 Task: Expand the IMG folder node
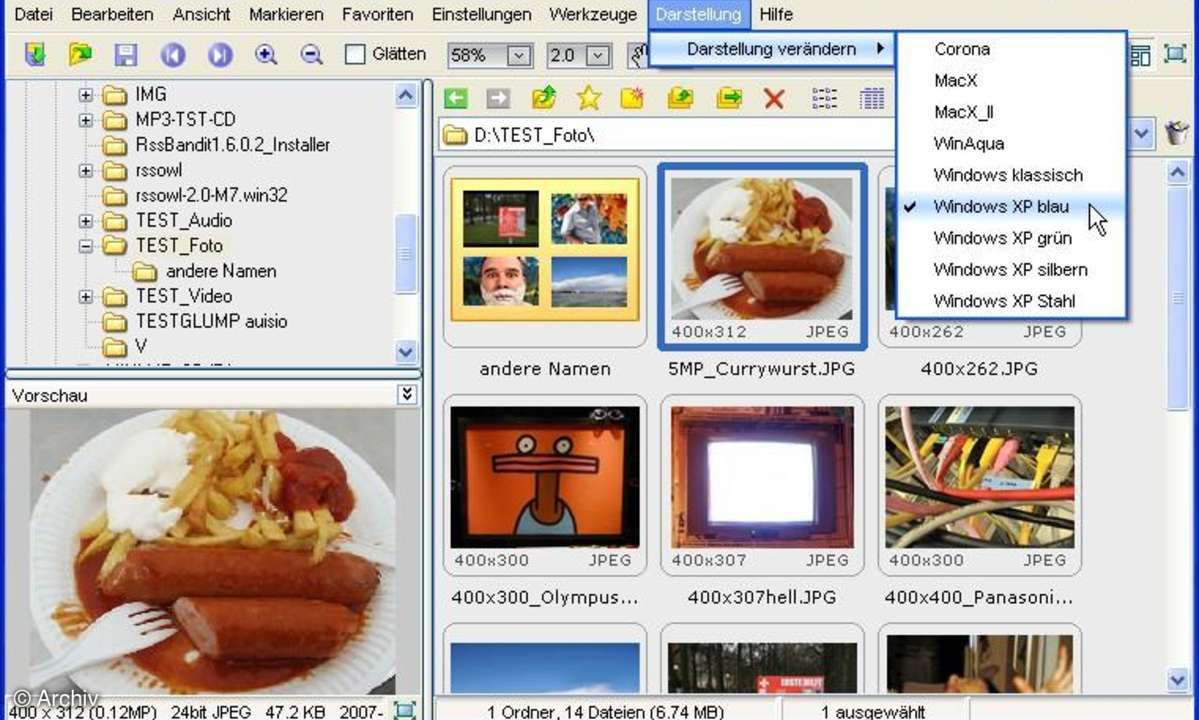tap(86, 95)
